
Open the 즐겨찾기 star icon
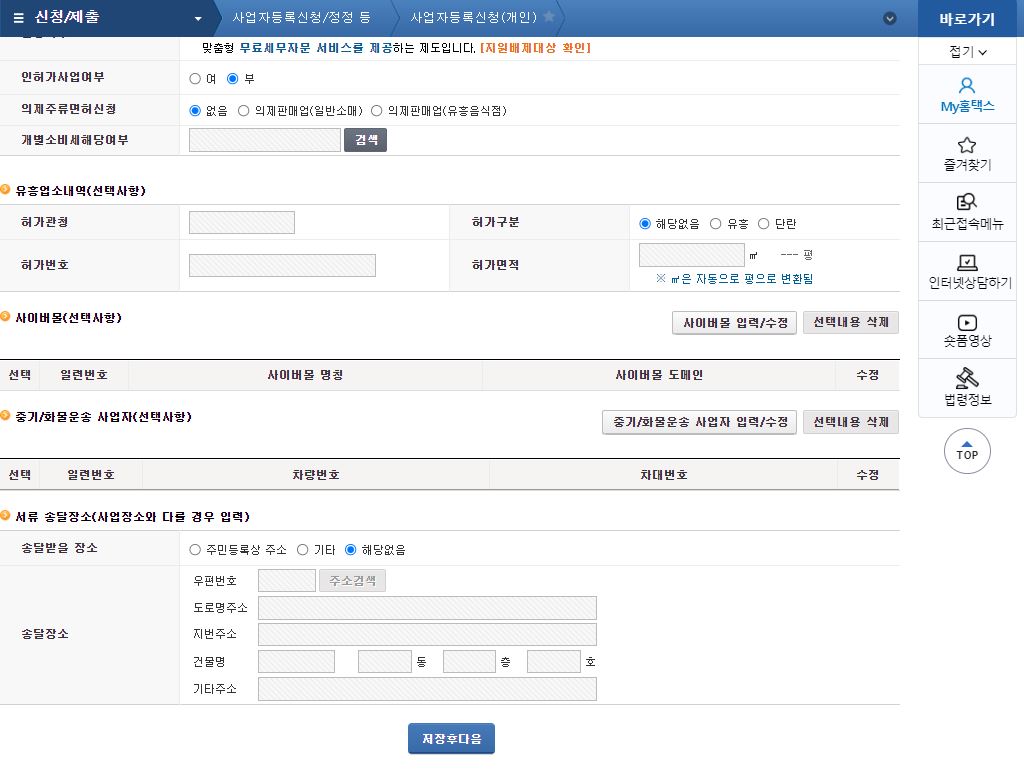click(966, 153)
